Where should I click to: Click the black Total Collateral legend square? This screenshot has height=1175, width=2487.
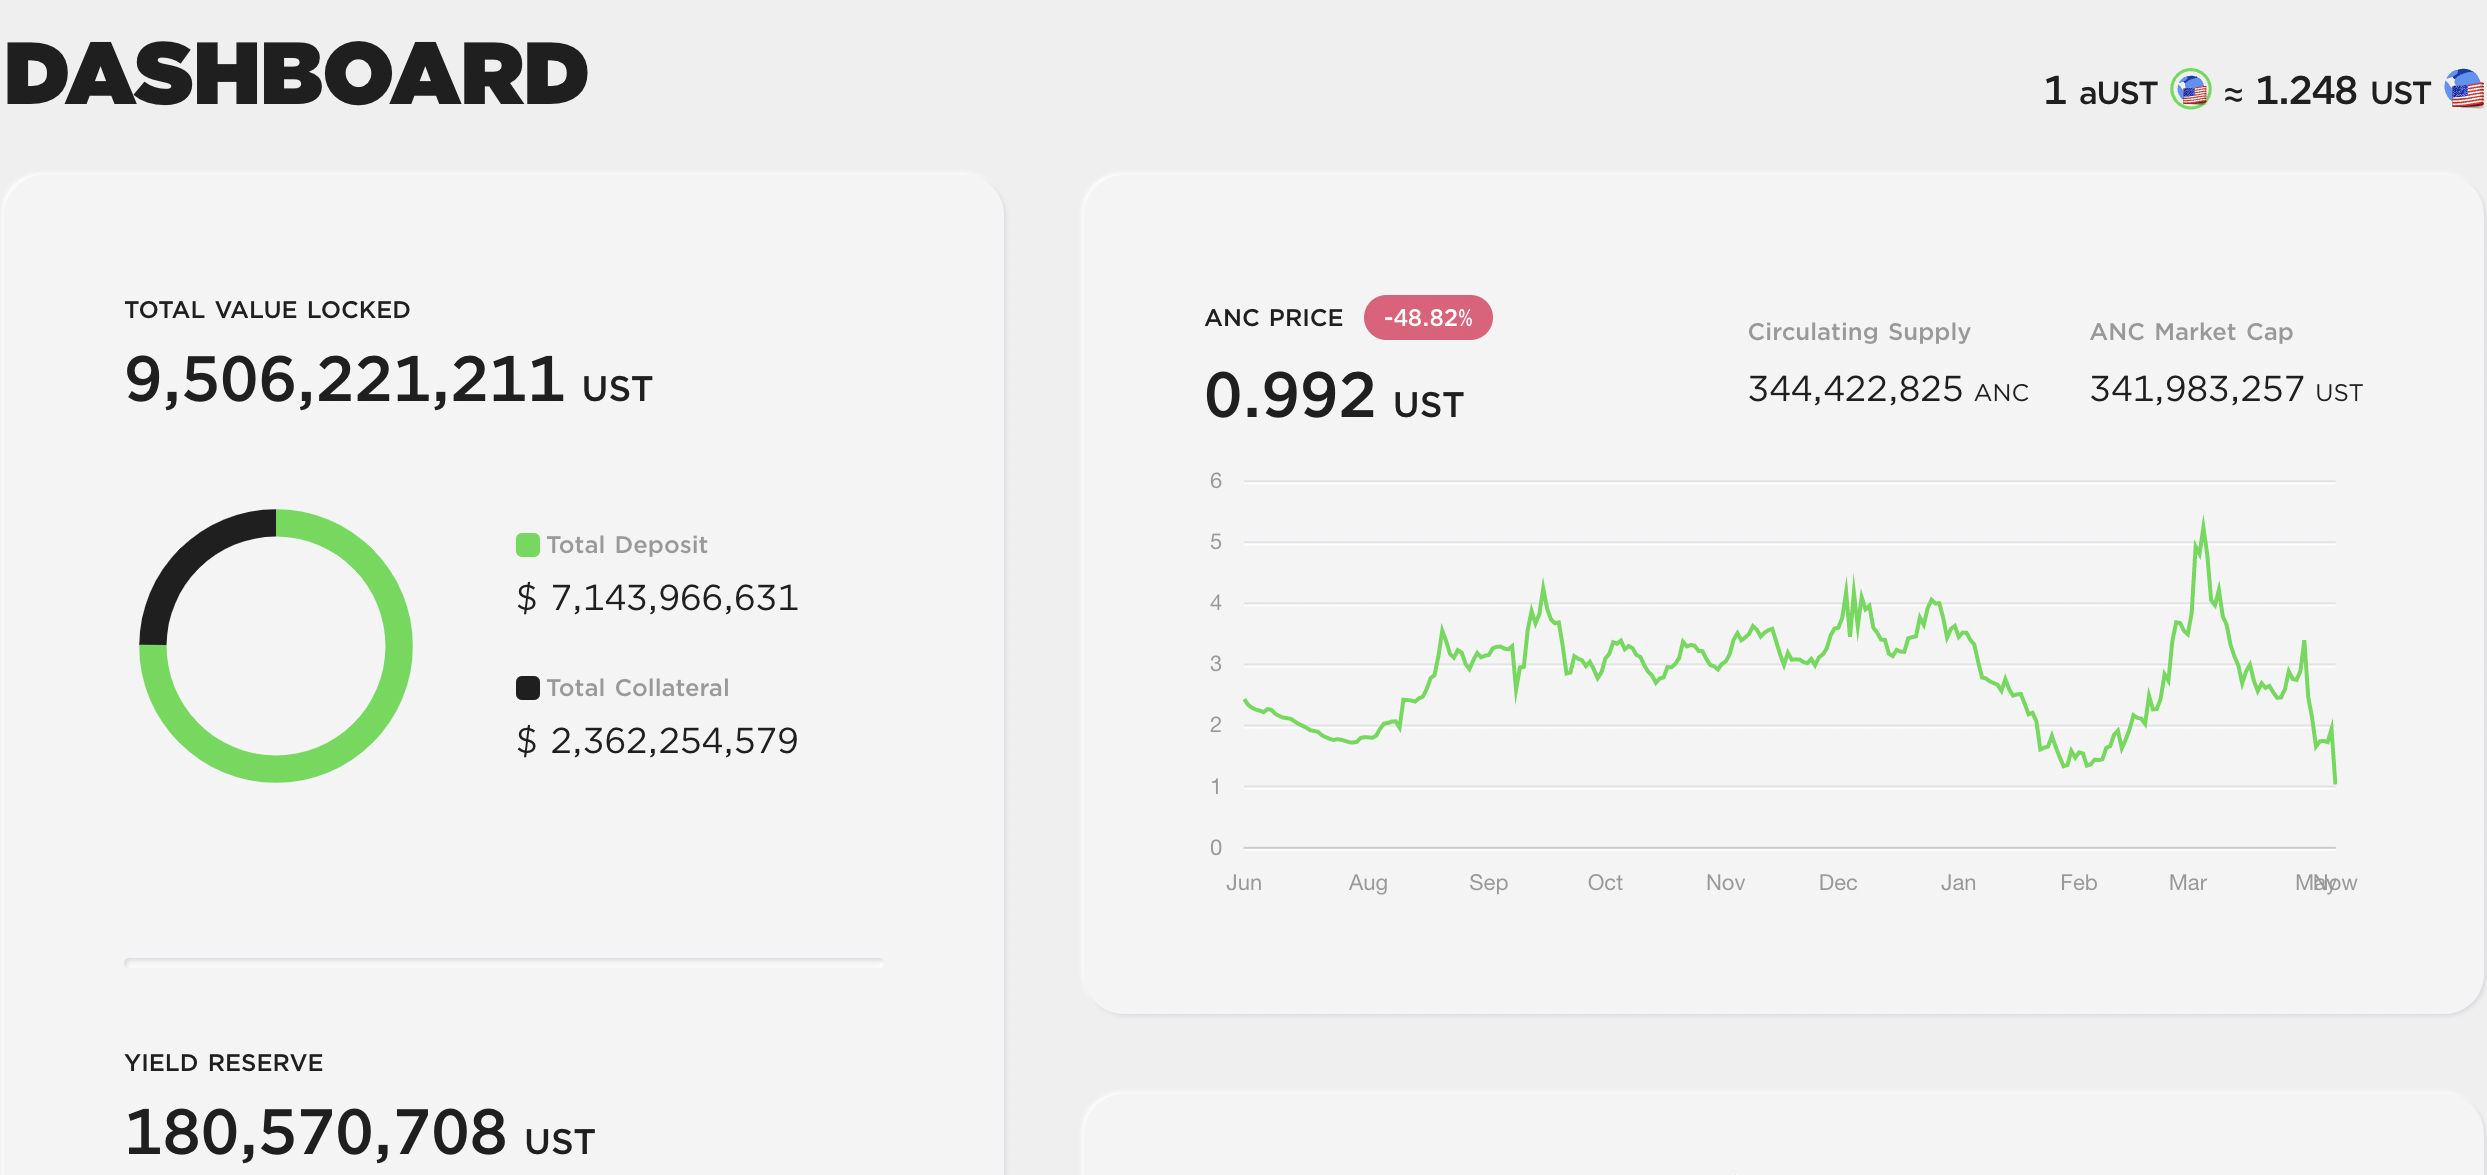(527, 688)
